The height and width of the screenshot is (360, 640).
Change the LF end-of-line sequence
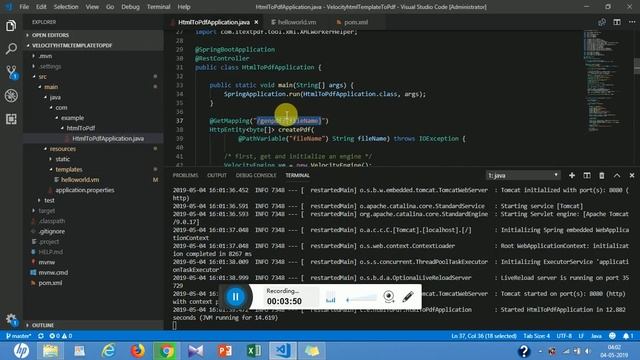(581, 336)
